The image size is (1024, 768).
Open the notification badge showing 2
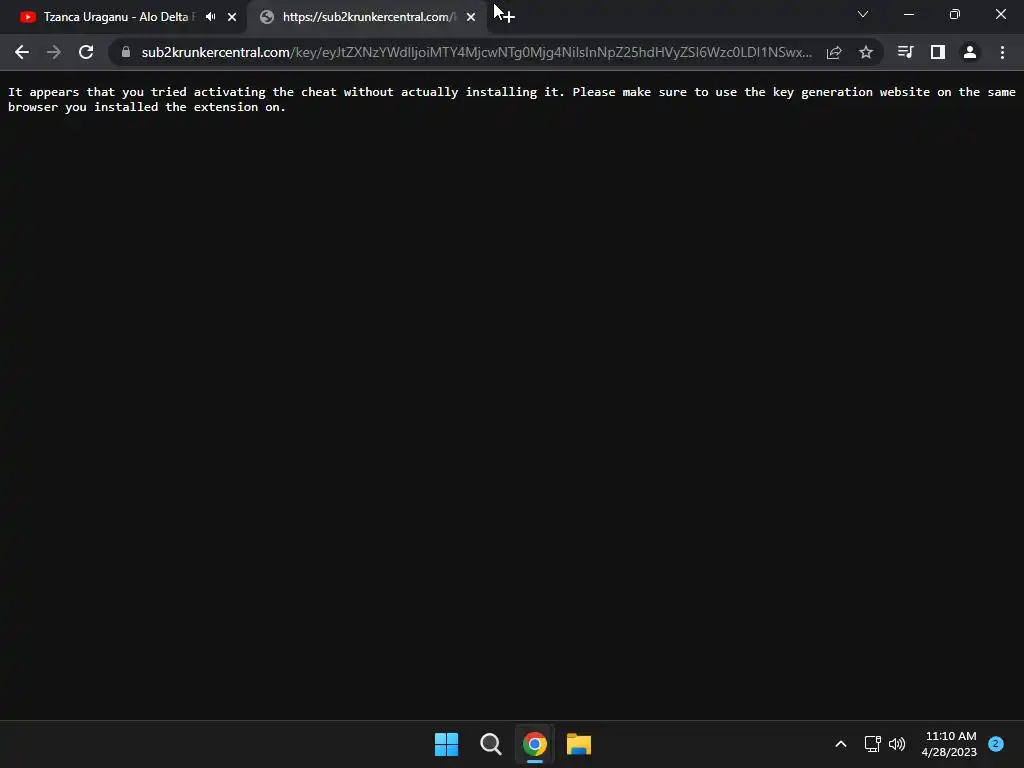click(995, 744)
